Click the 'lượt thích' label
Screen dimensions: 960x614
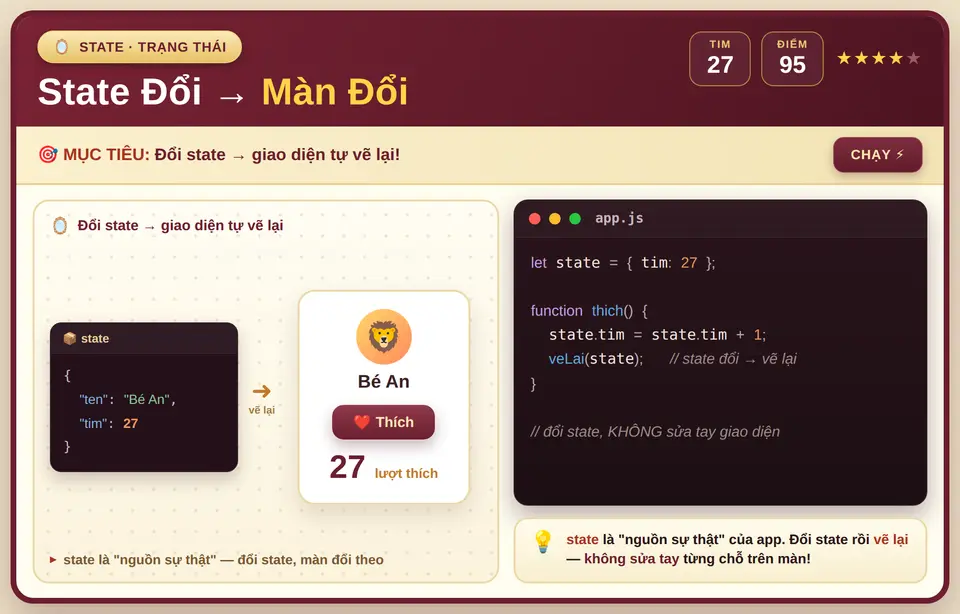click(x=406, y=473)
